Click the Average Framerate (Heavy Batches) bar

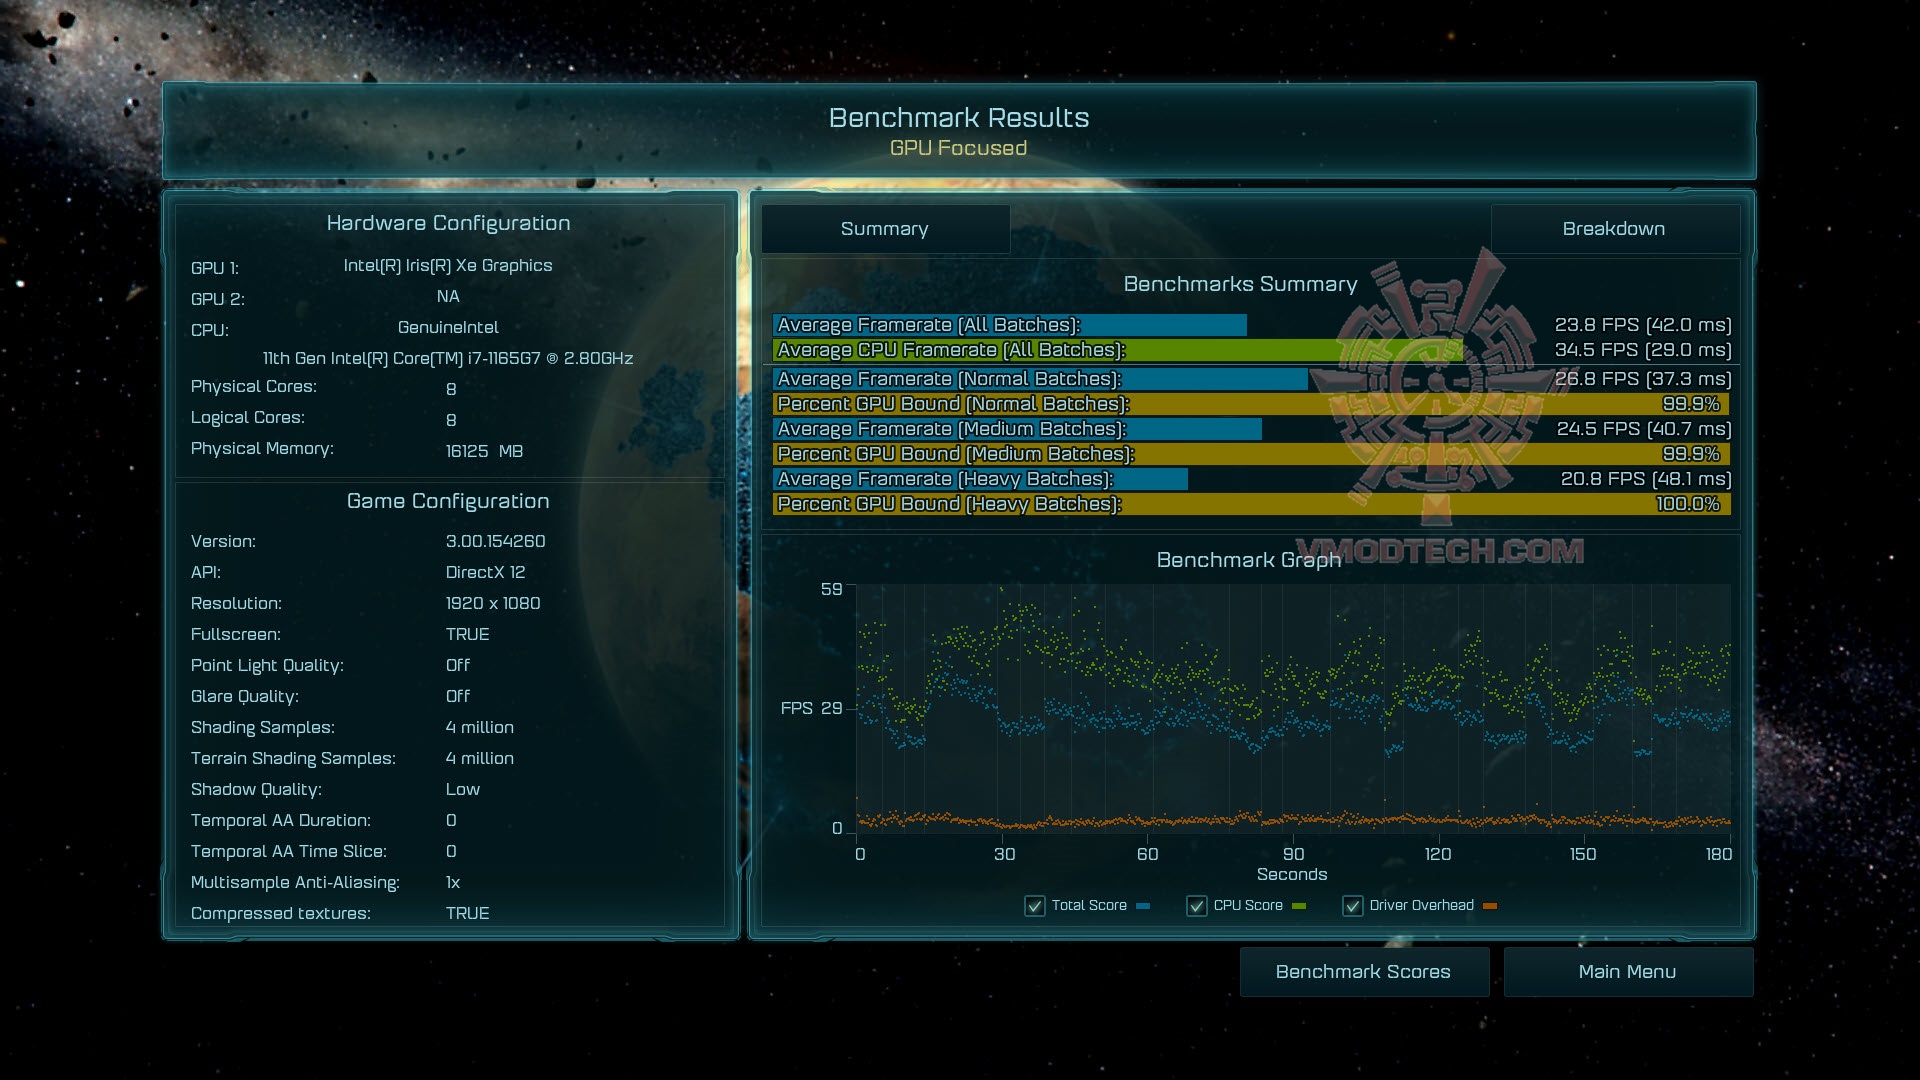(980, 479)
